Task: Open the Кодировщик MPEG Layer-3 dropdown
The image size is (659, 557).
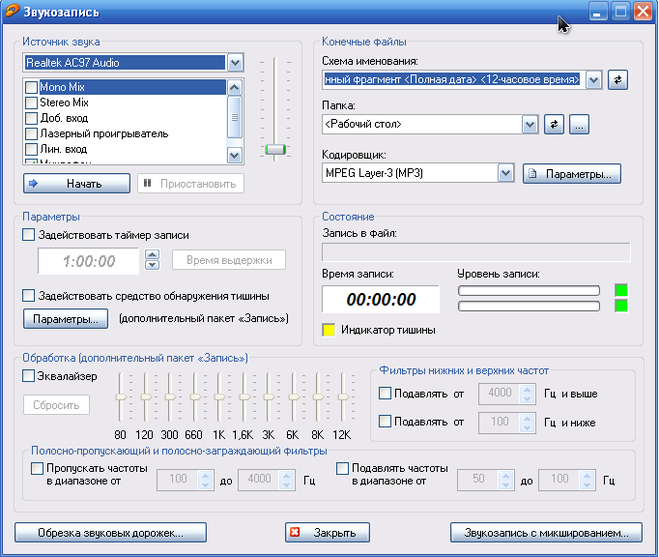Action: [506, 173]
